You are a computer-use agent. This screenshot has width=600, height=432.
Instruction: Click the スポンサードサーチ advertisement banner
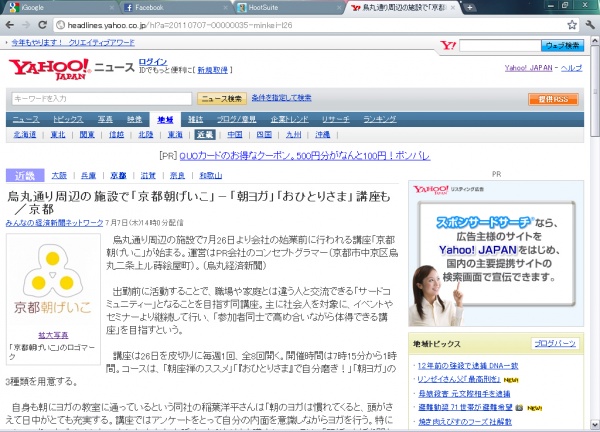496,253
